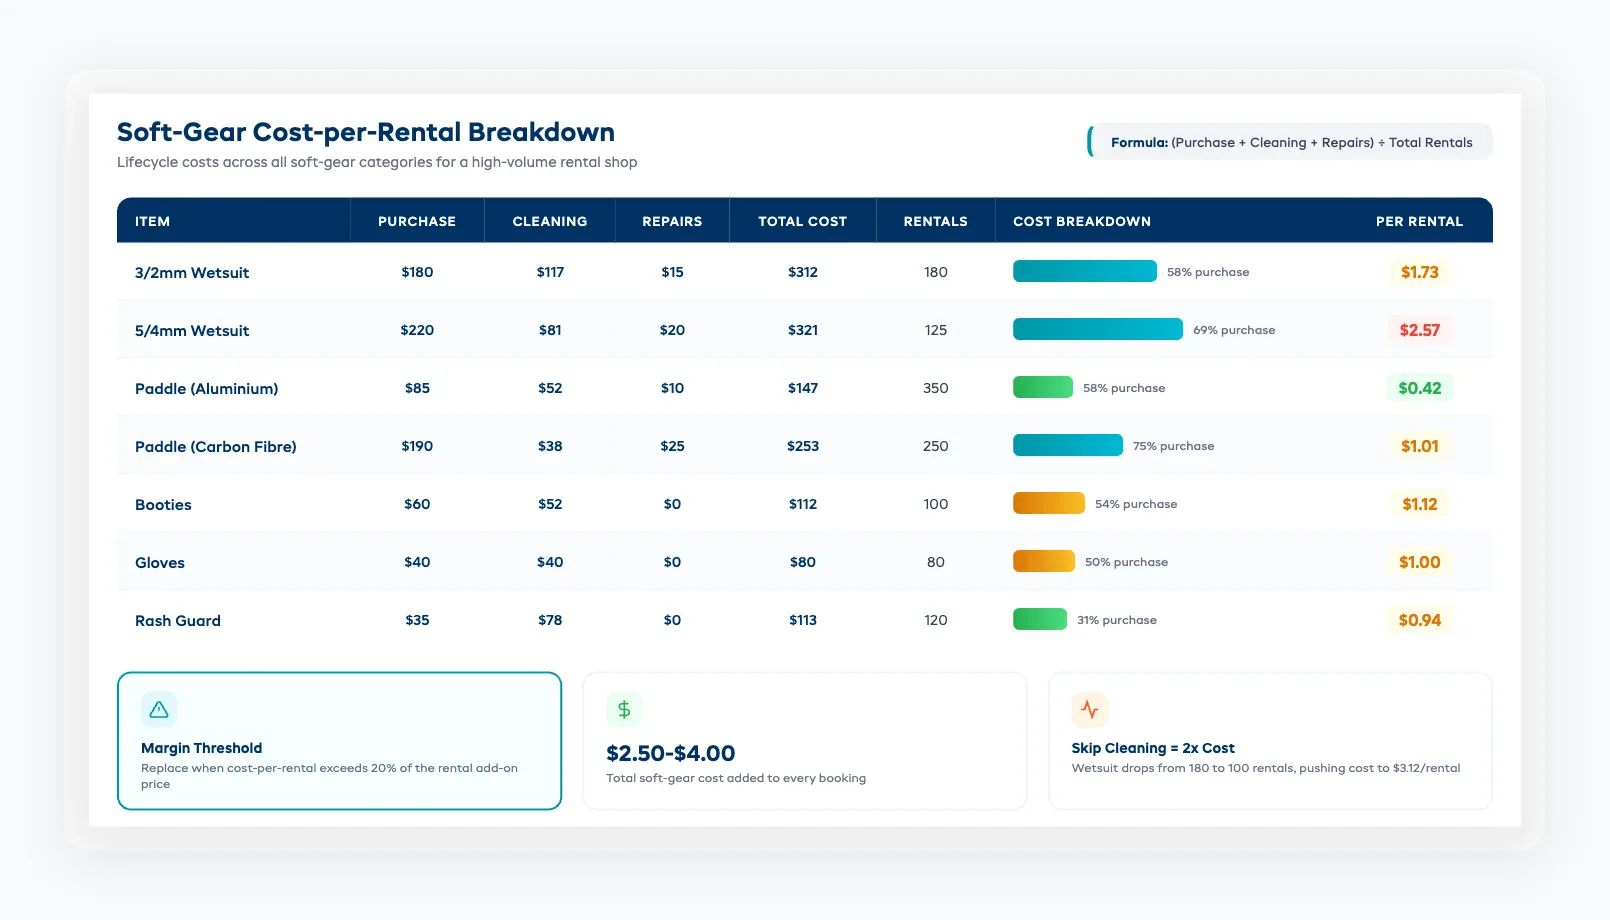Toggle the Skip Cleaning = 2x Cost card

[1269, 740]
